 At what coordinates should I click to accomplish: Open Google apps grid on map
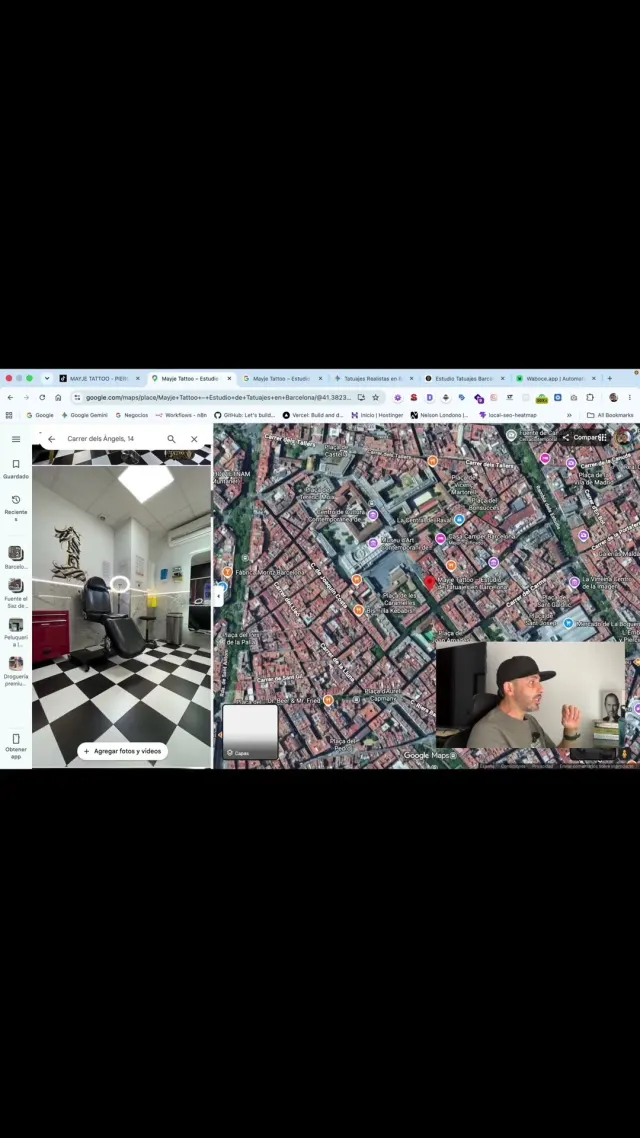coord(602,438)
